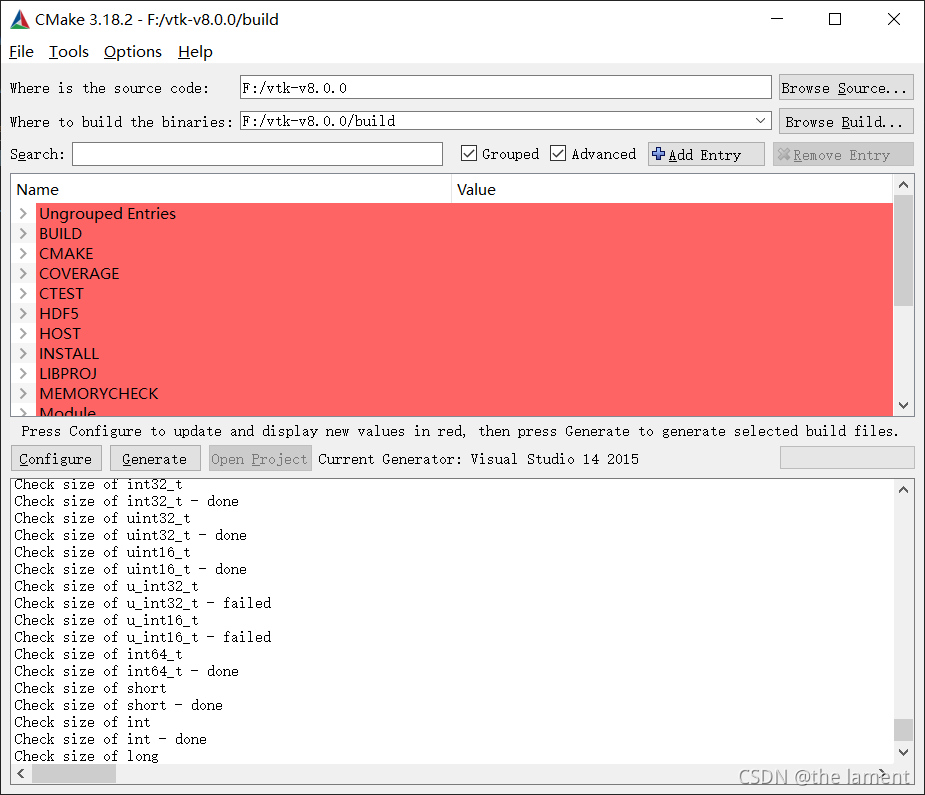925x795 pixels.
Task: Open the Help menu
Action: tap(195, 52)
